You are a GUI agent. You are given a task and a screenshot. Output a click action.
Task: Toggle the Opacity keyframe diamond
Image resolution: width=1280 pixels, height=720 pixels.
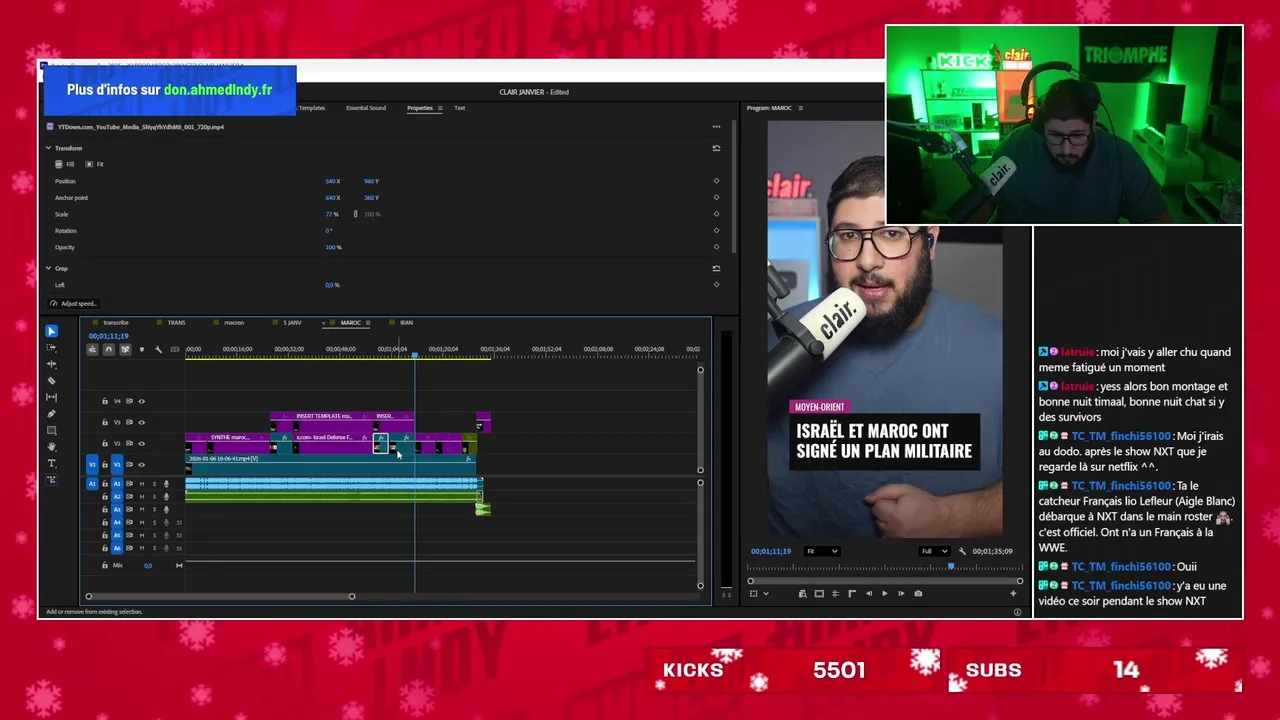point(716,247)
